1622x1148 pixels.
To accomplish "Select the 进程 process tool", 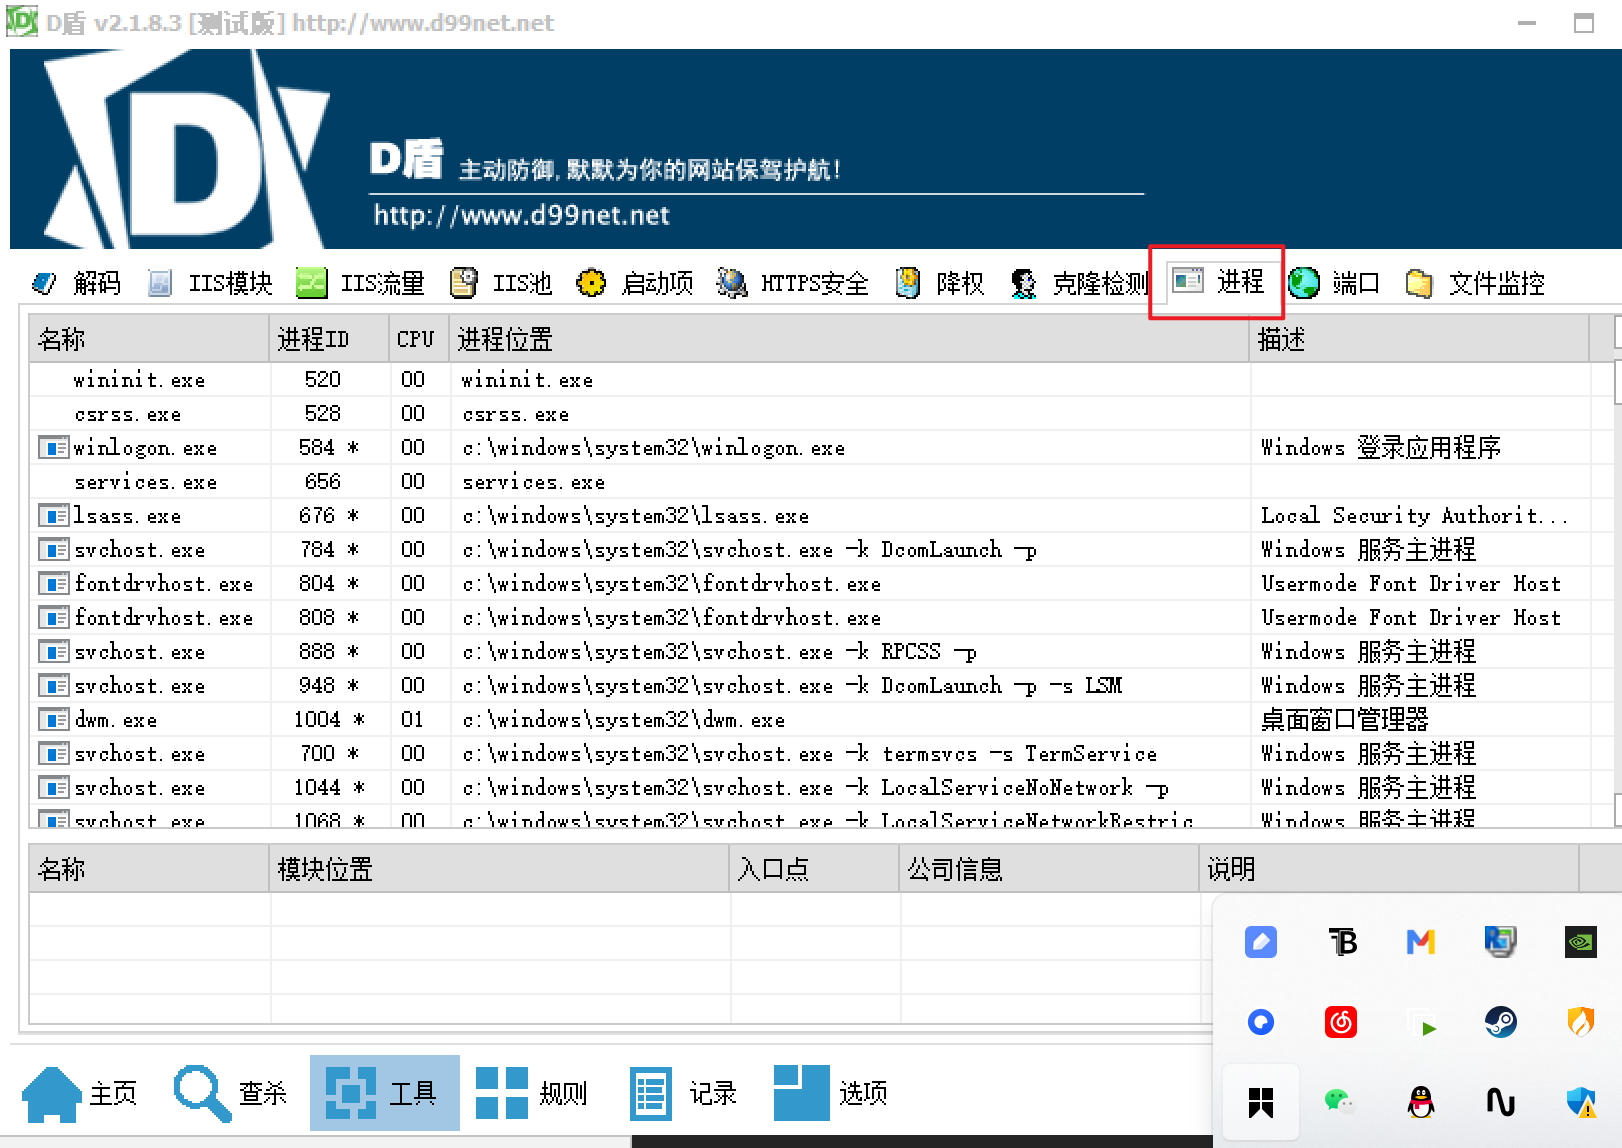I will coord(1217,282).
